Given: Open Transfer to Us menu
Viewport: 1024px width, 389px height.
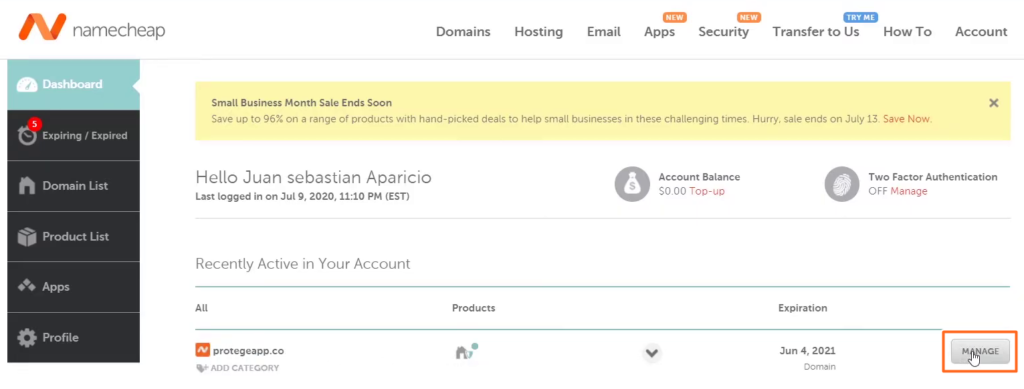Looking at the screenshot, I should tap(816, 31).
